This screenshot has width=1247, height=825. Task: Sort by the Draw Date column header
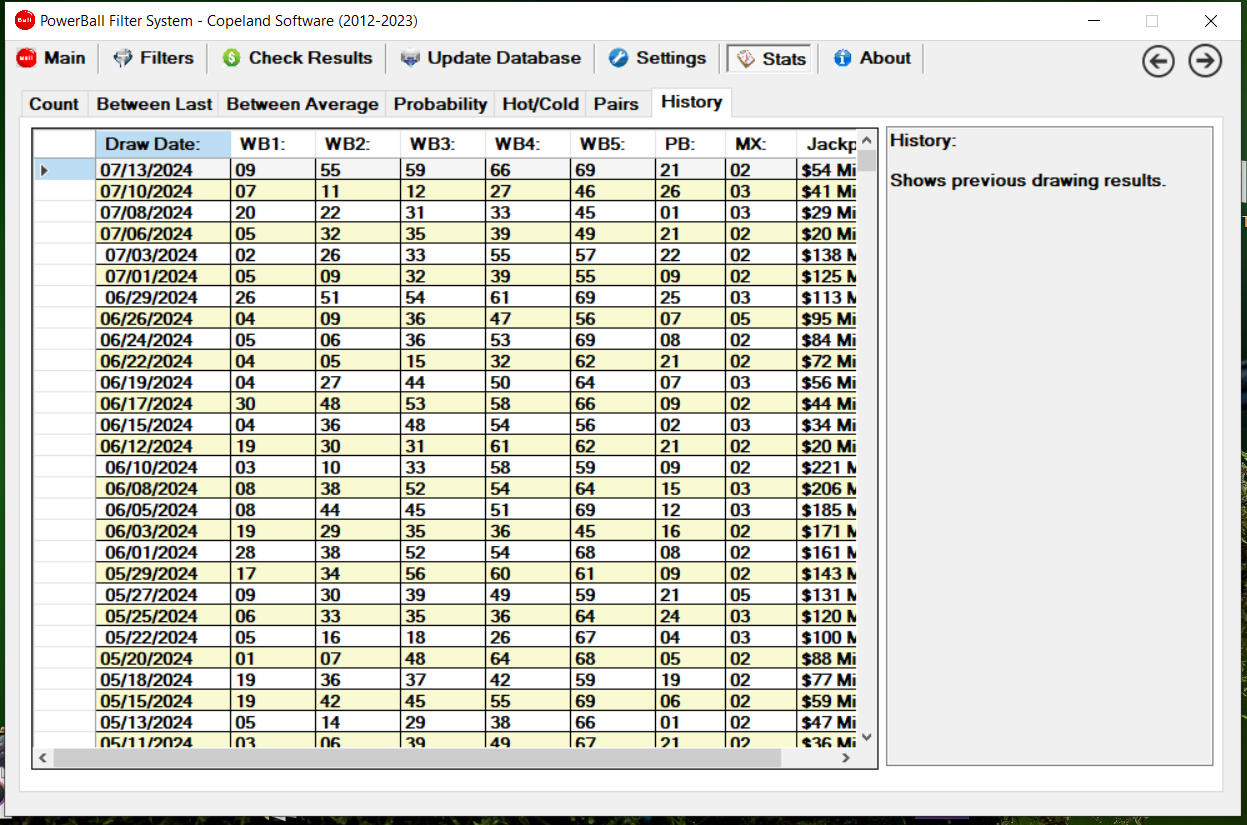pos(163,144)
